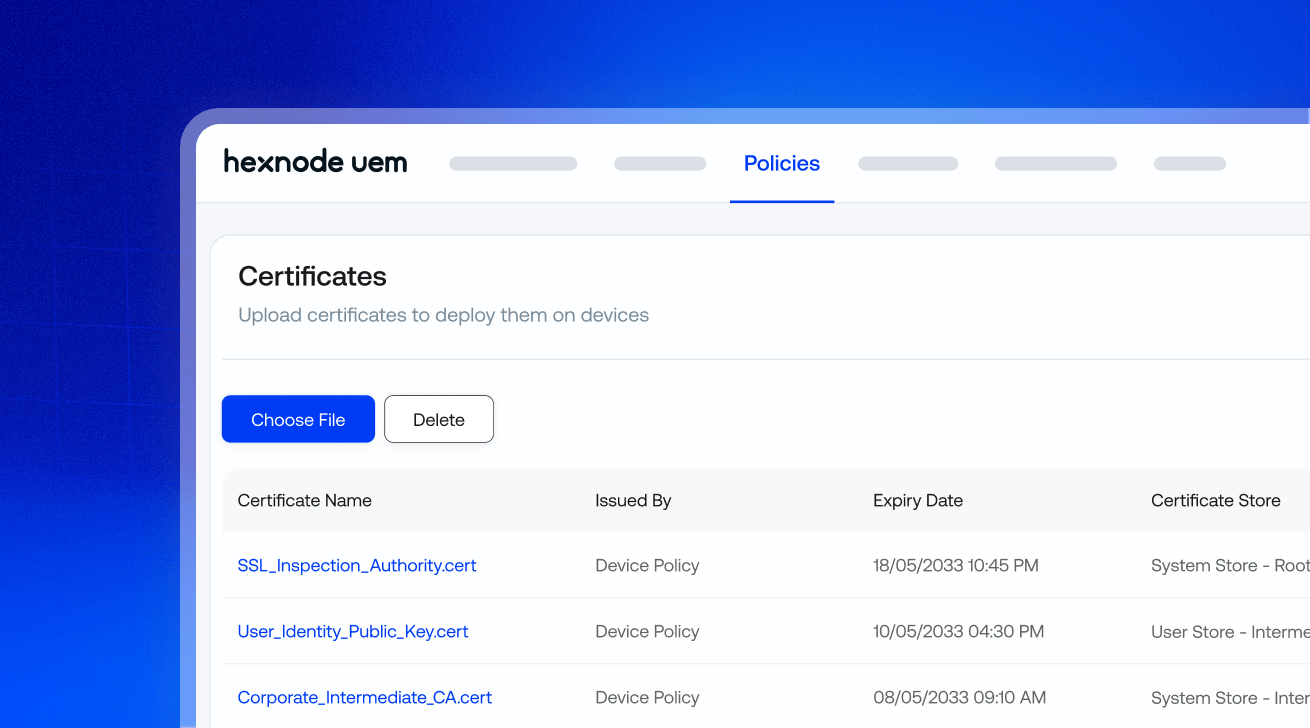1310x728 pixels.
Task: Open SSL_Inspection_Authority.cert certificate link
Action: coord(357,566)
